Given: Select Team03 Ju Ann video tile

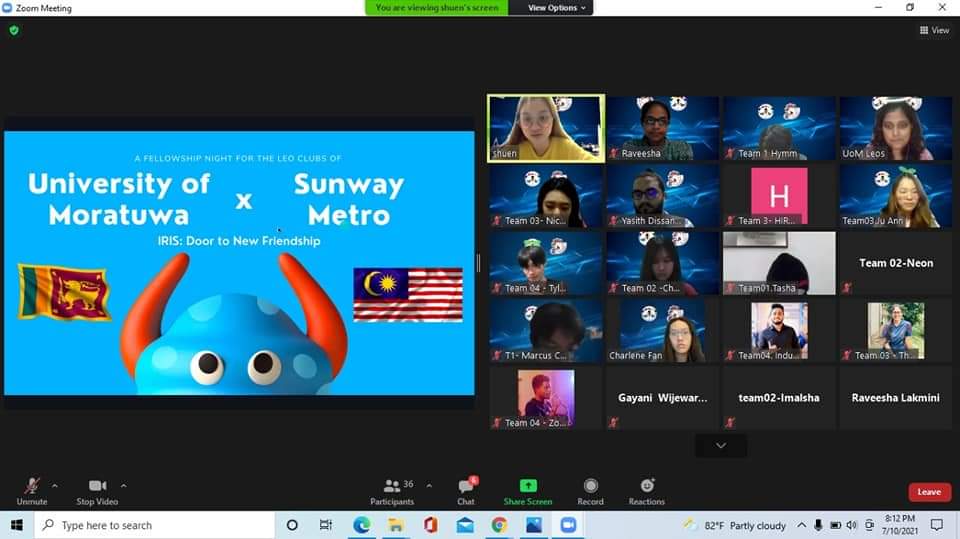Looking at the screenshot, I should [x=896, y=195].
